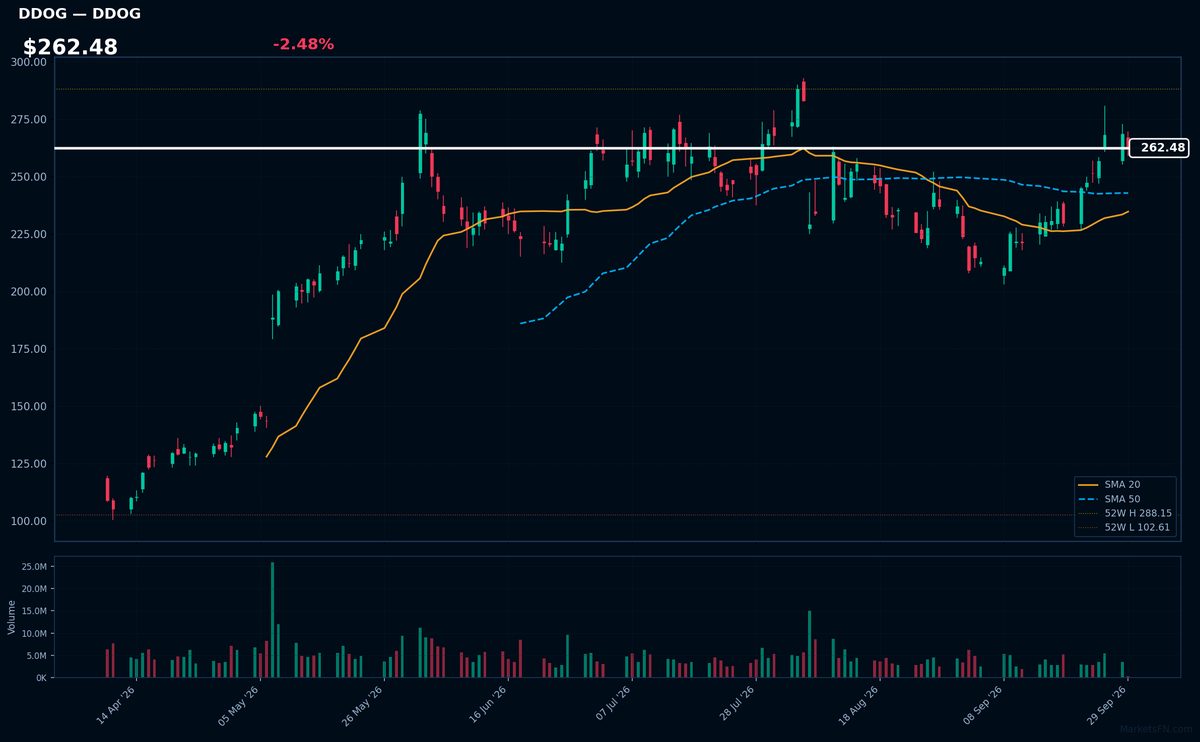The image size is (1200, 742).
Task: Click the 05 May '26 date label
Action: pyautogui.click(x=240, y=704)
